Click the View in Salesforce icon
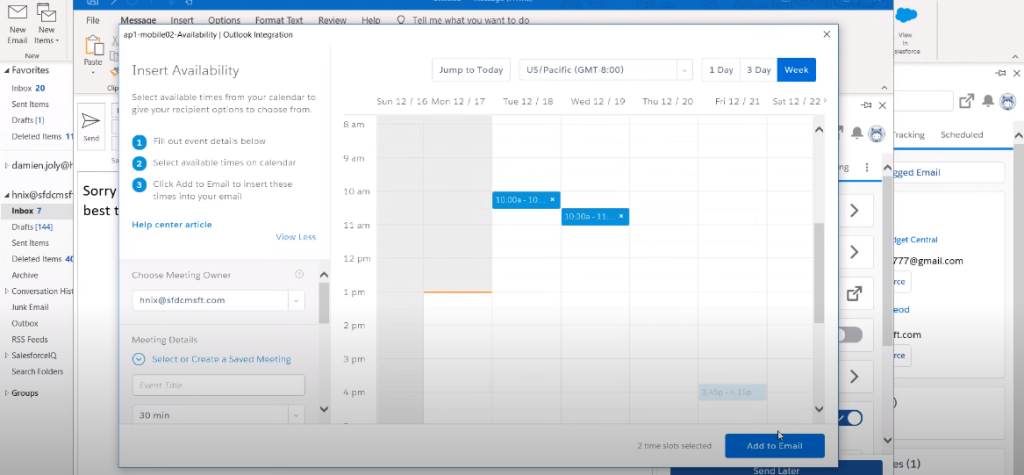This screenshot has height=475, width=1024. [x=907, y=20]
